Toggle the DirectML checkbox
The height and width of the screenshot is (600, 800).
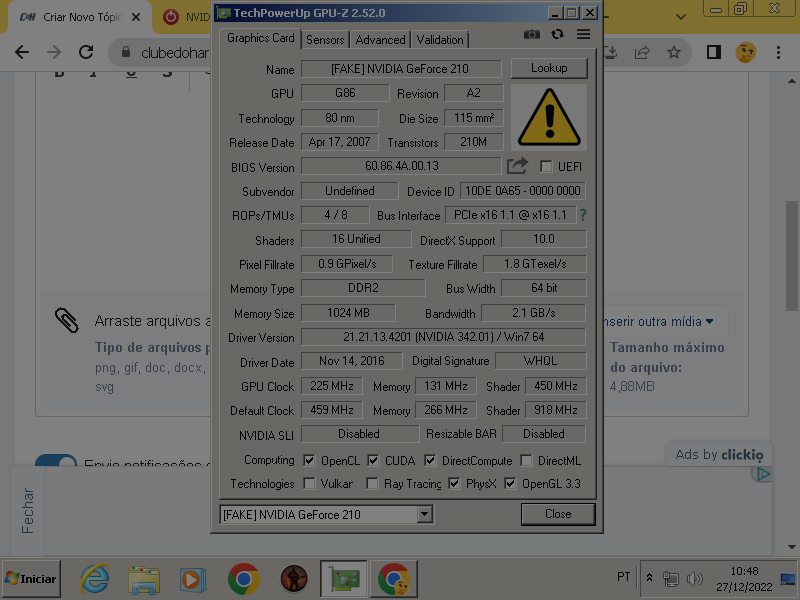[x=526, y=460]
